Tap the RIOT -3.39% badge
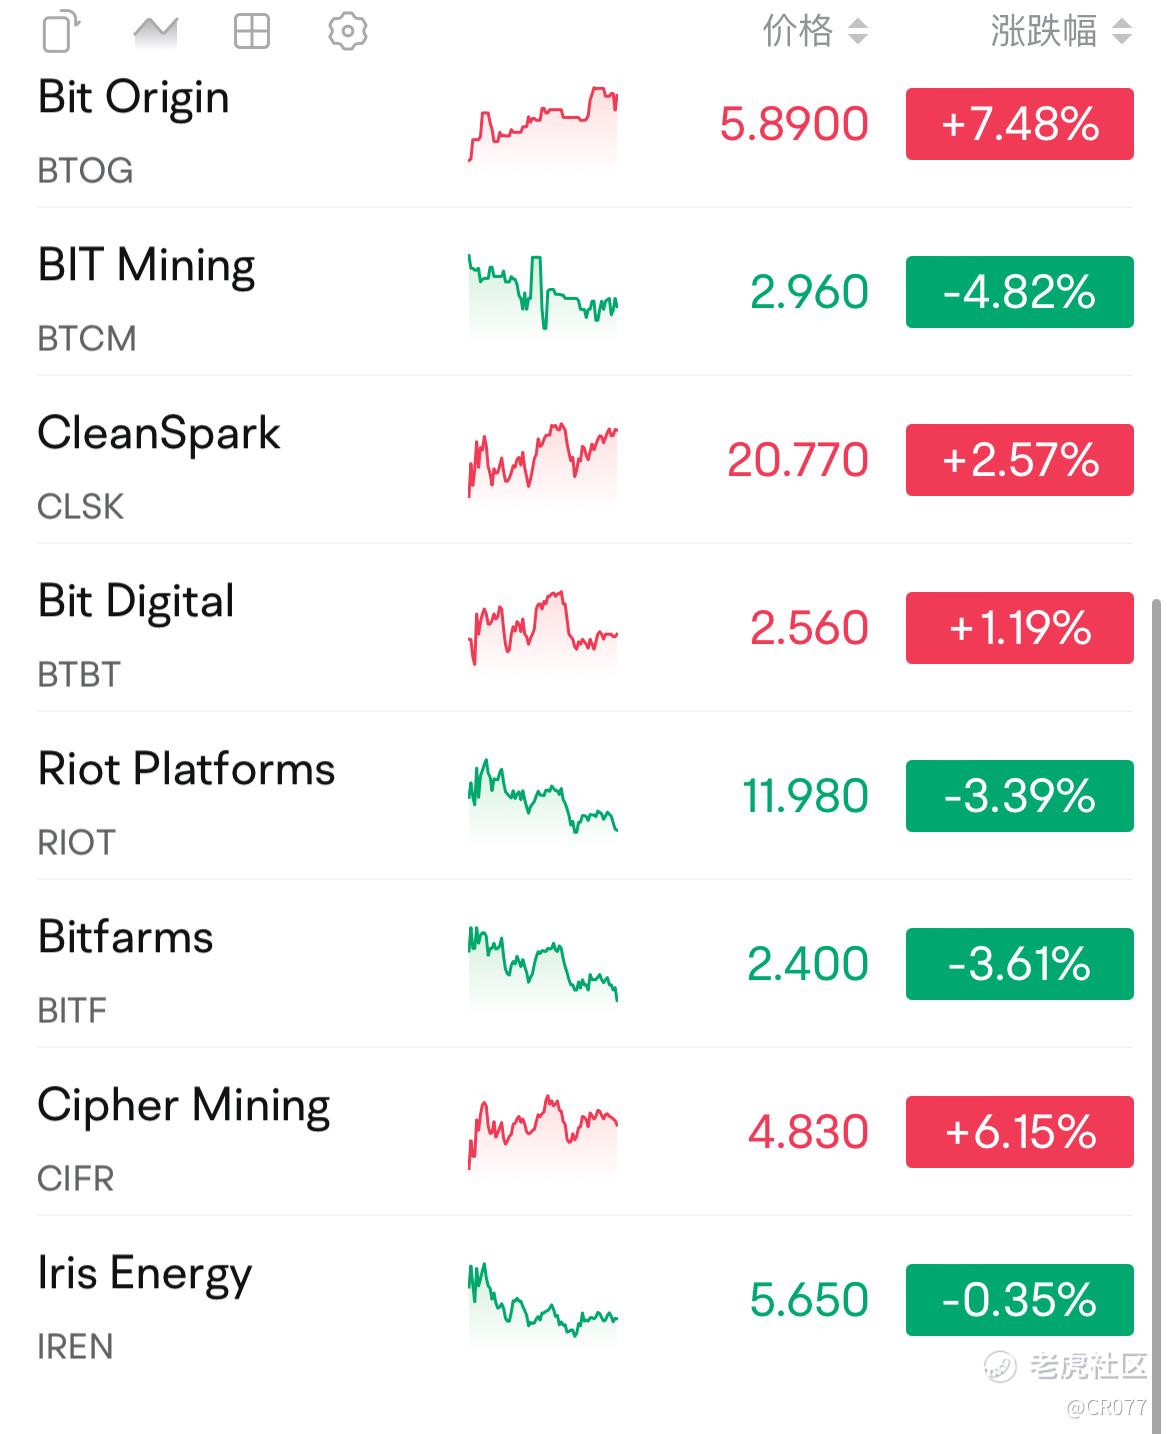Image resolution: width=1170 pixels, height=1434 pixels. (x=1020, y=796)
